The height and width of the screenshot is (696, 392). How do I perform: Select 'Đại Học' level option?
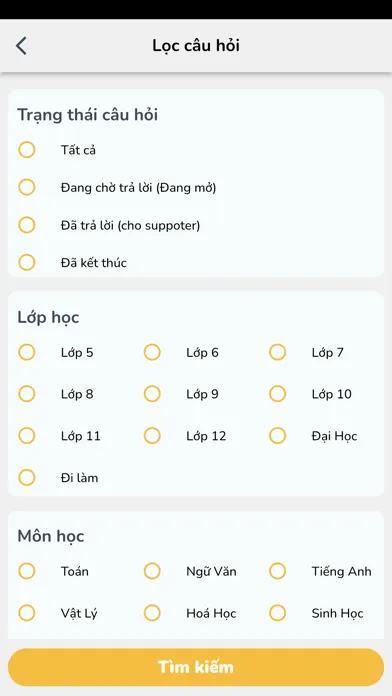tap(277, 436)
